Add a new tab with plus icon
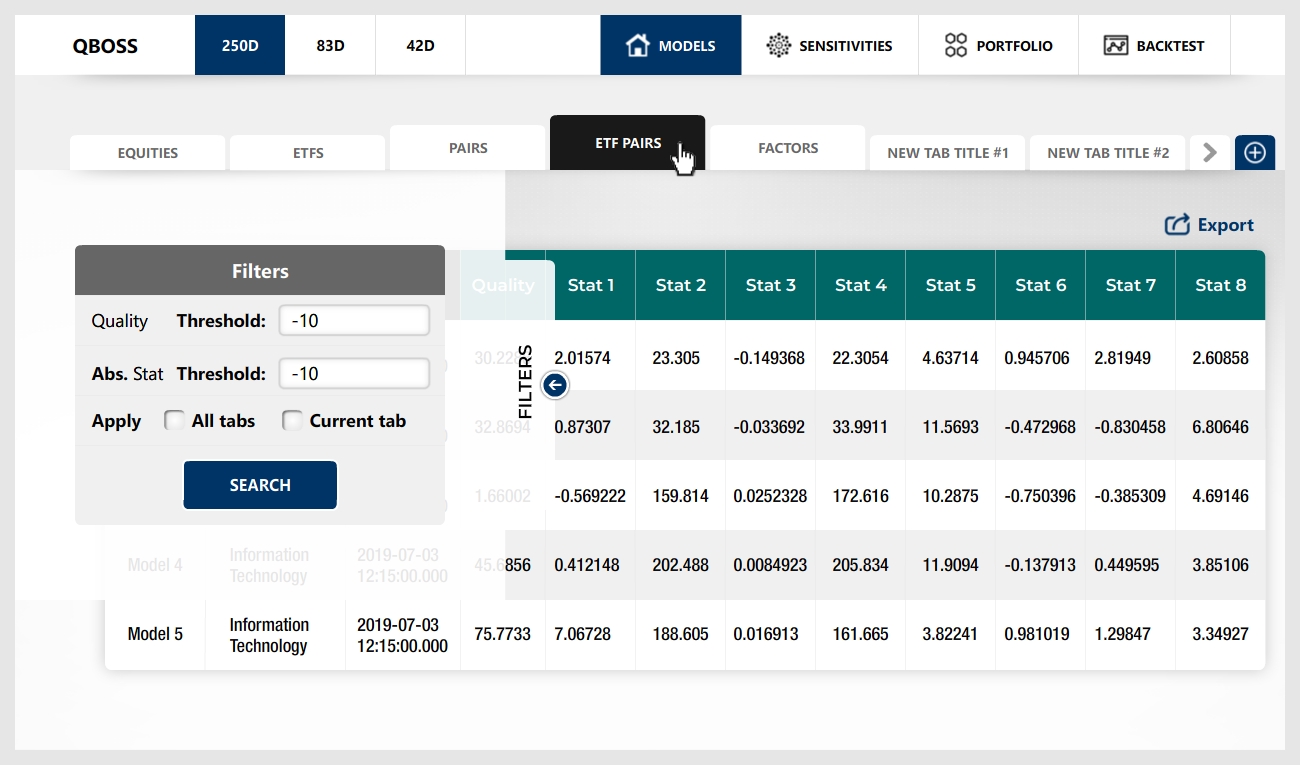 click(1255, 153)
